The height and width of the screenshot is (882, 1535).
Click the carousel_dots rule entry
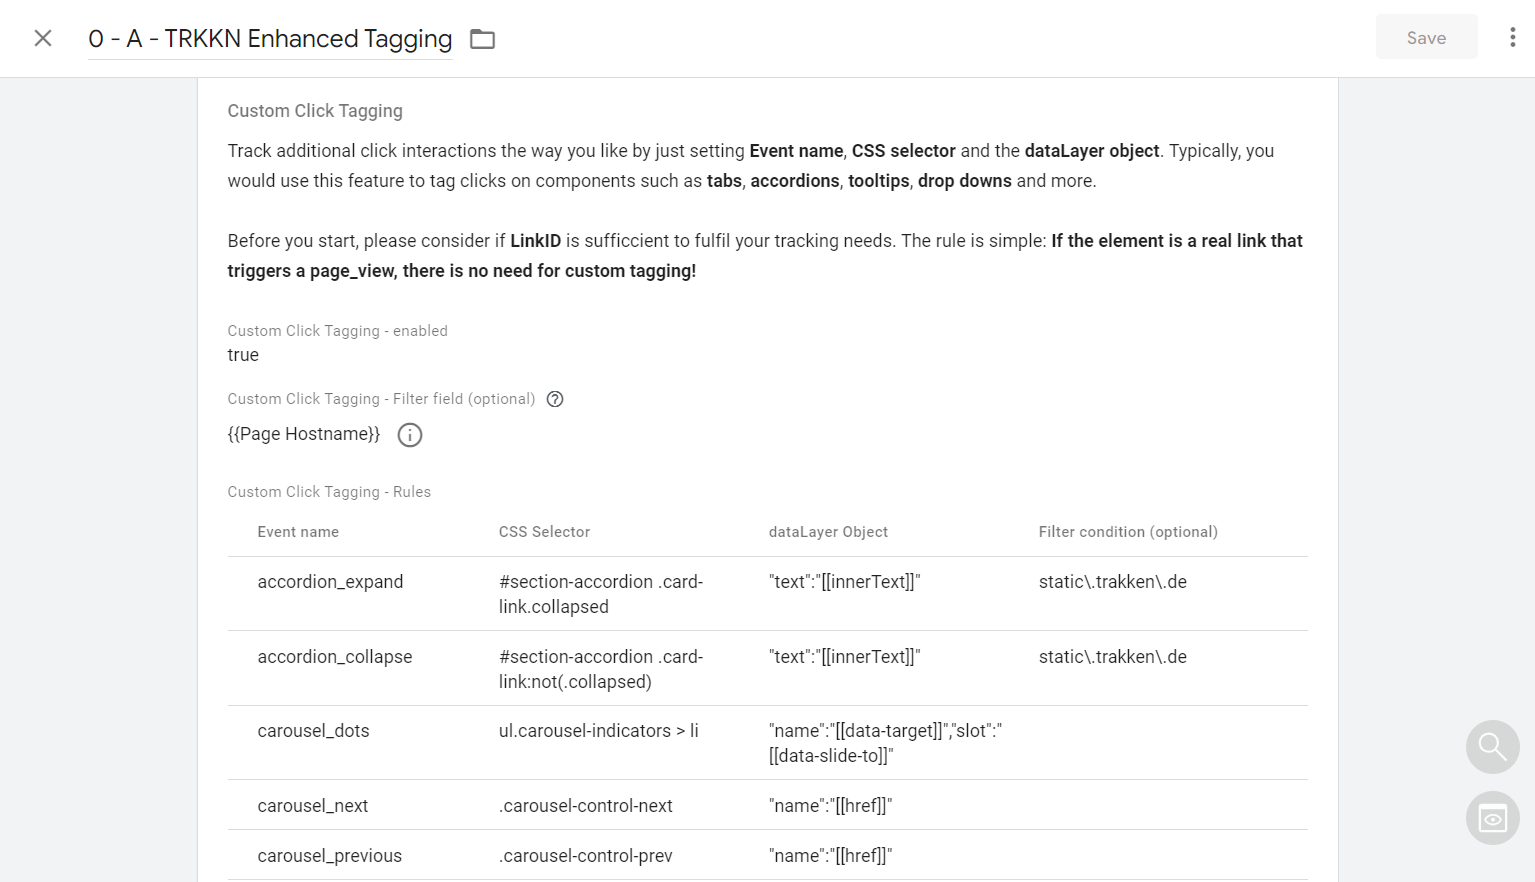click(x=313, y=731)
